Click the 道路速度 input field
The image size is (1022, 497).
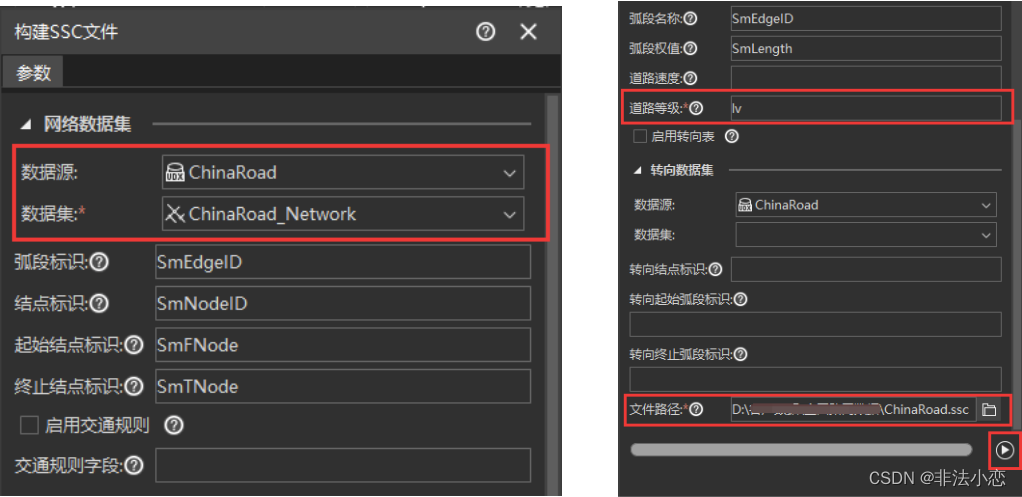point(866,78)
